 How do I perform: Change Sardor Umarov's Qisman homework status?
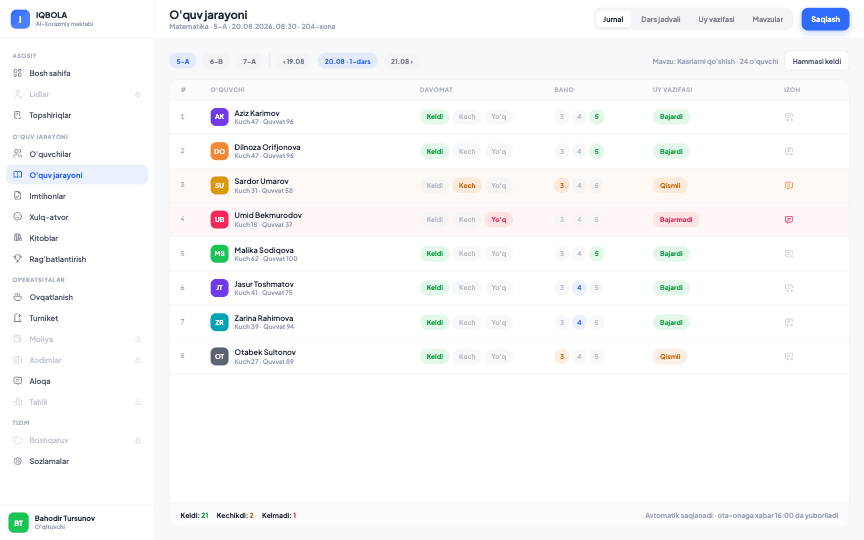(670, 185)
